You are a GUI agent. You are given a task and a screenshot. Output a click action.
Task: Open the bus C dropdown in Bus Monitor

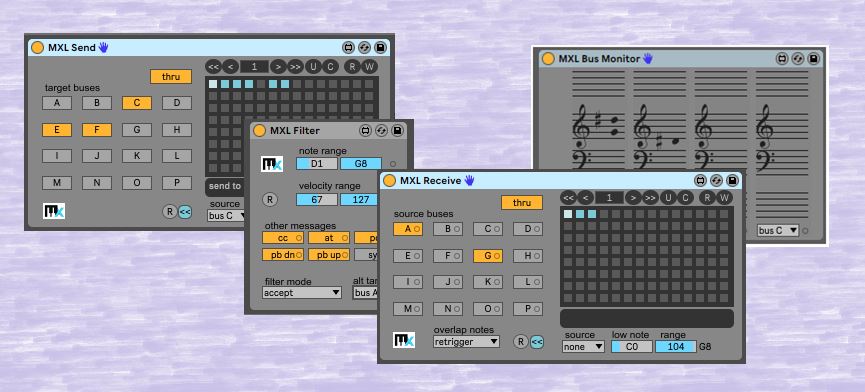tap(778, 230)
